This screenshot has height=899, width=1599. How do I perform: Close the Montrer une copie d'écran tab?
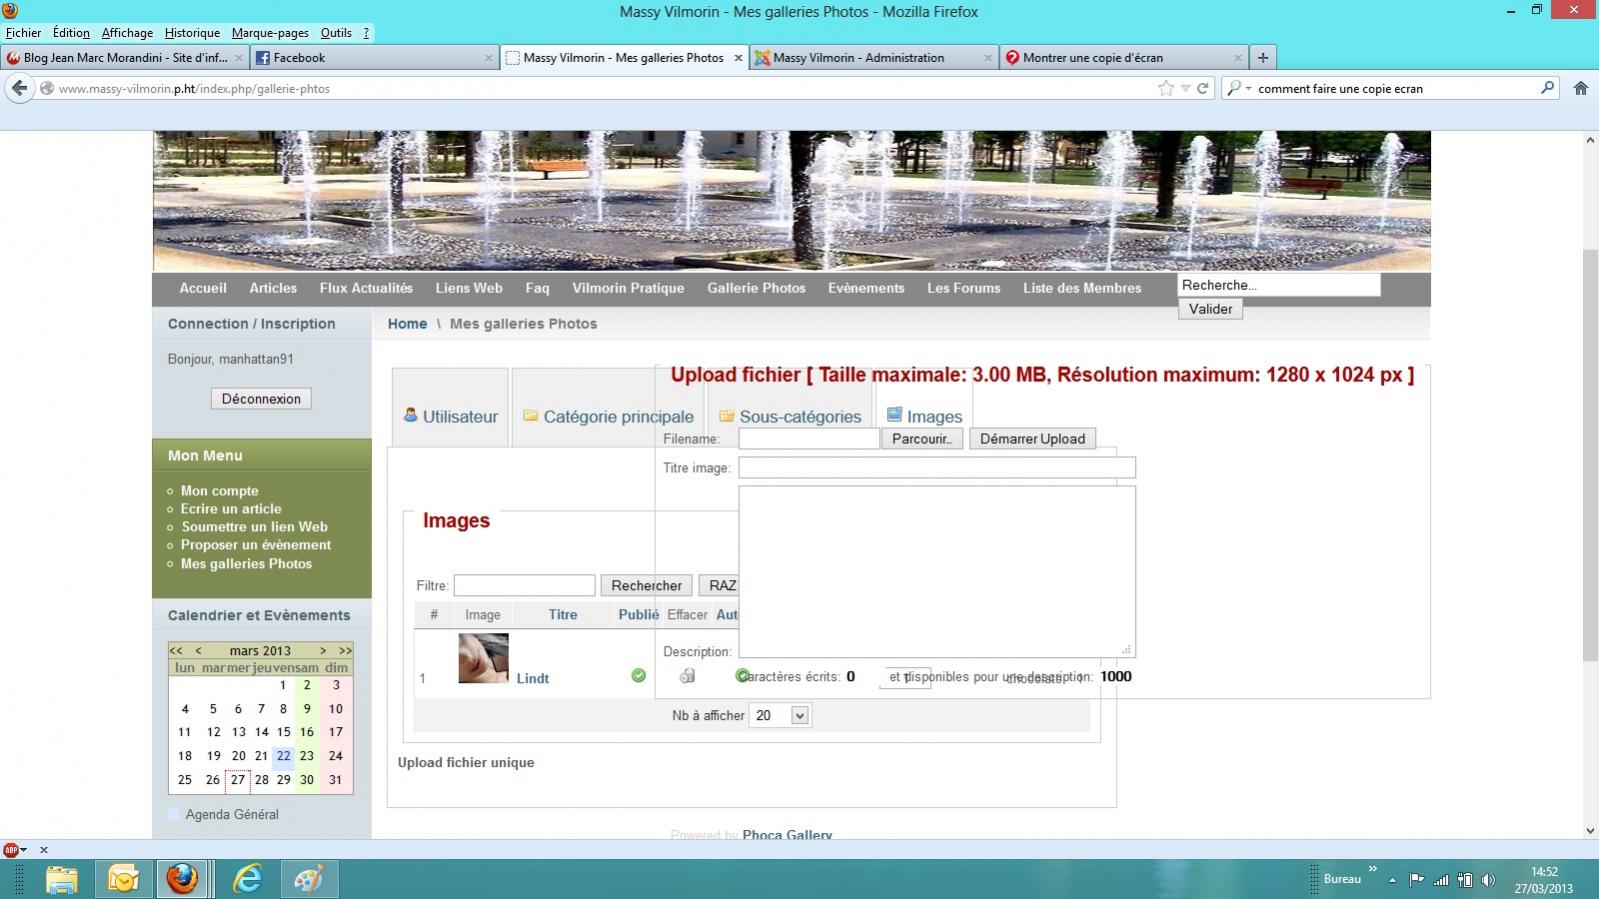pyautogui.click(x=1238, y=58)
